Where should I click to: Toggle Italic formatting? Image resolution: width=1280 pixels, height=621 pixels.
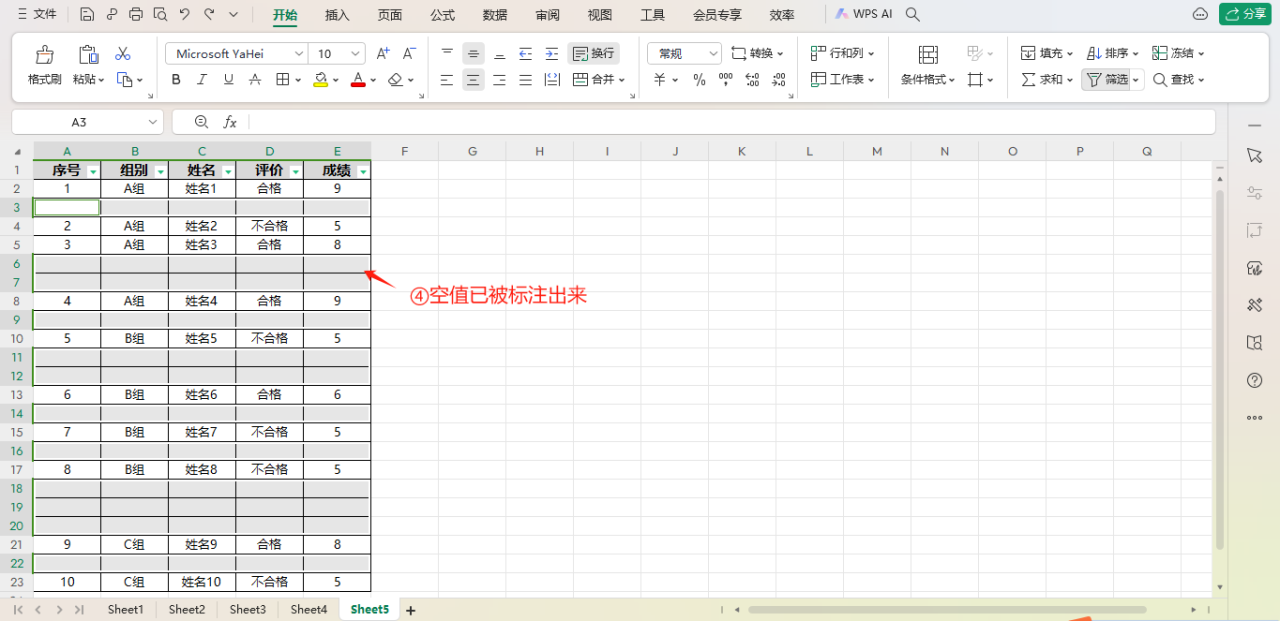click(203, 80)
